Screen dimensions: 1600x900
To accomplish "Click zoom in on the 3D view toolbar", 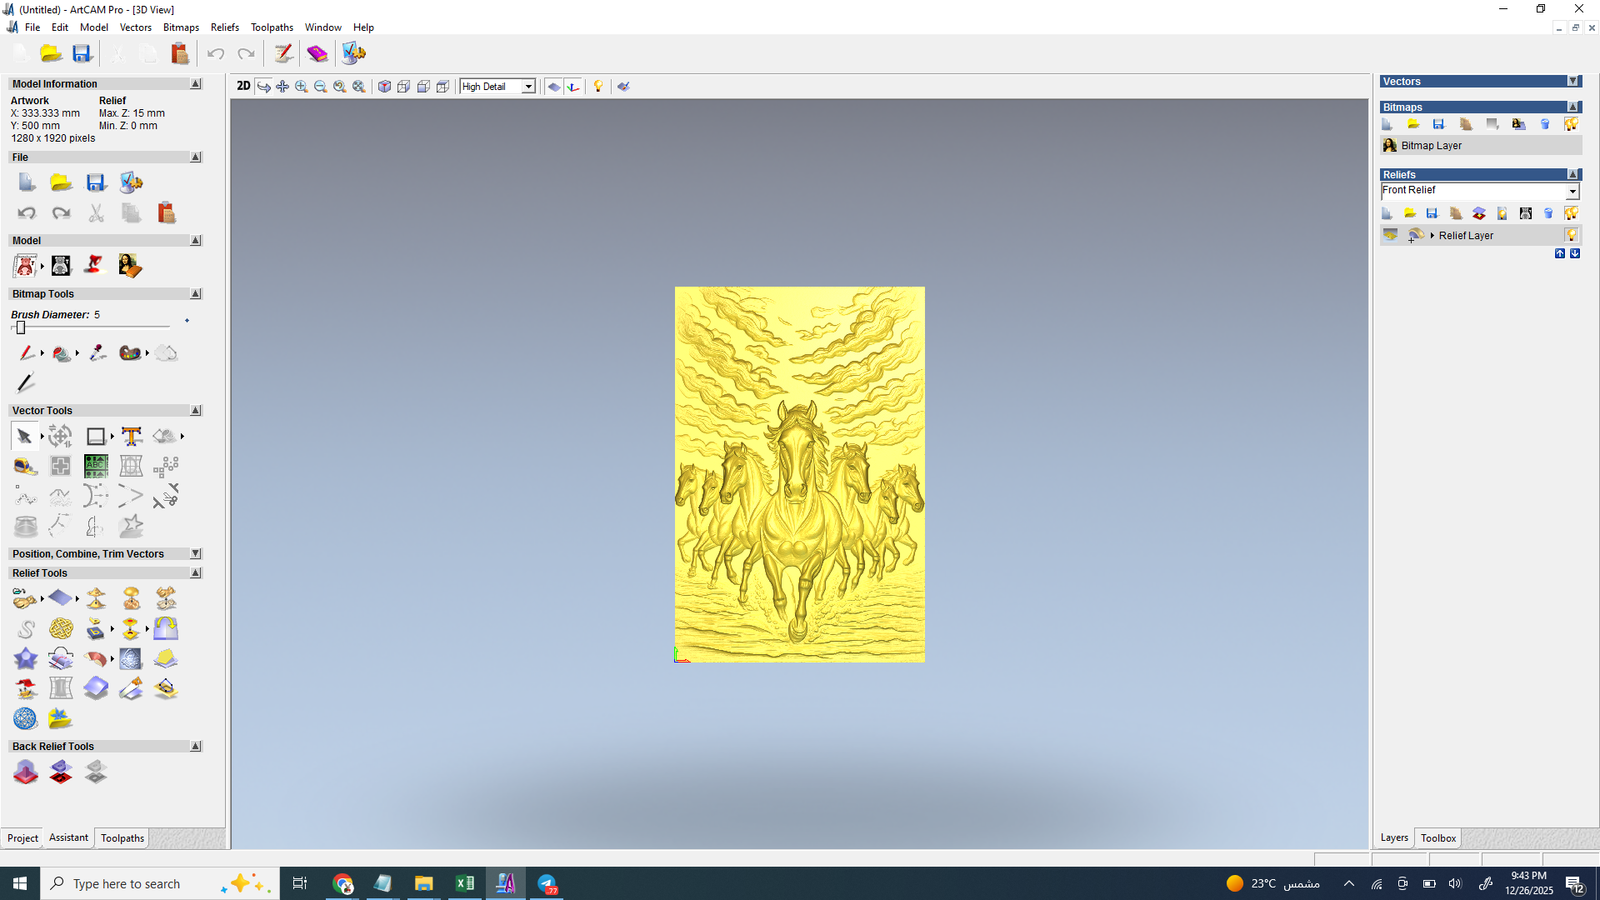I will click(301, 87).
